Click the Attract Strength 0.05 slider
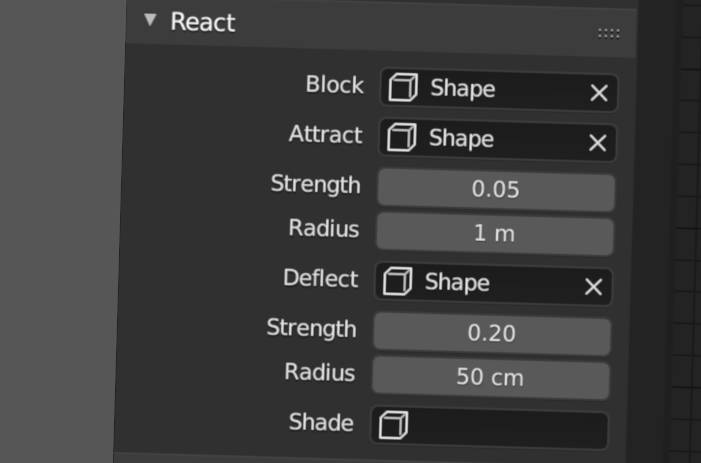This screenshot has height=463, width=701. (x=496, y=190)
